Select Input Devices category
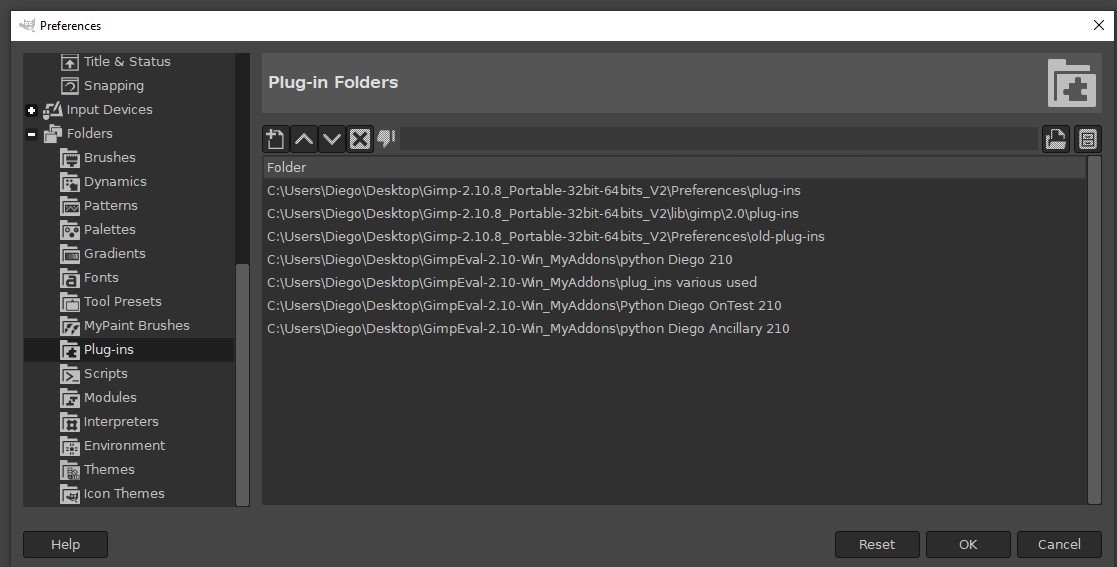 109,110
